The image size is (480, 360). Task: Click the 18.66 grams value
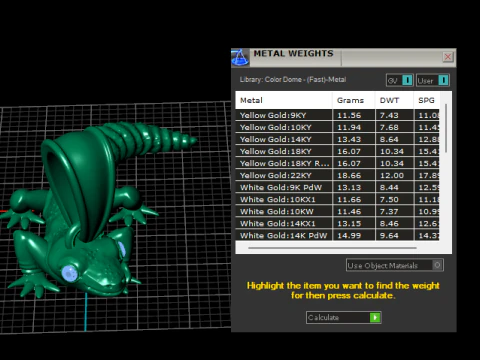(349, 175)
